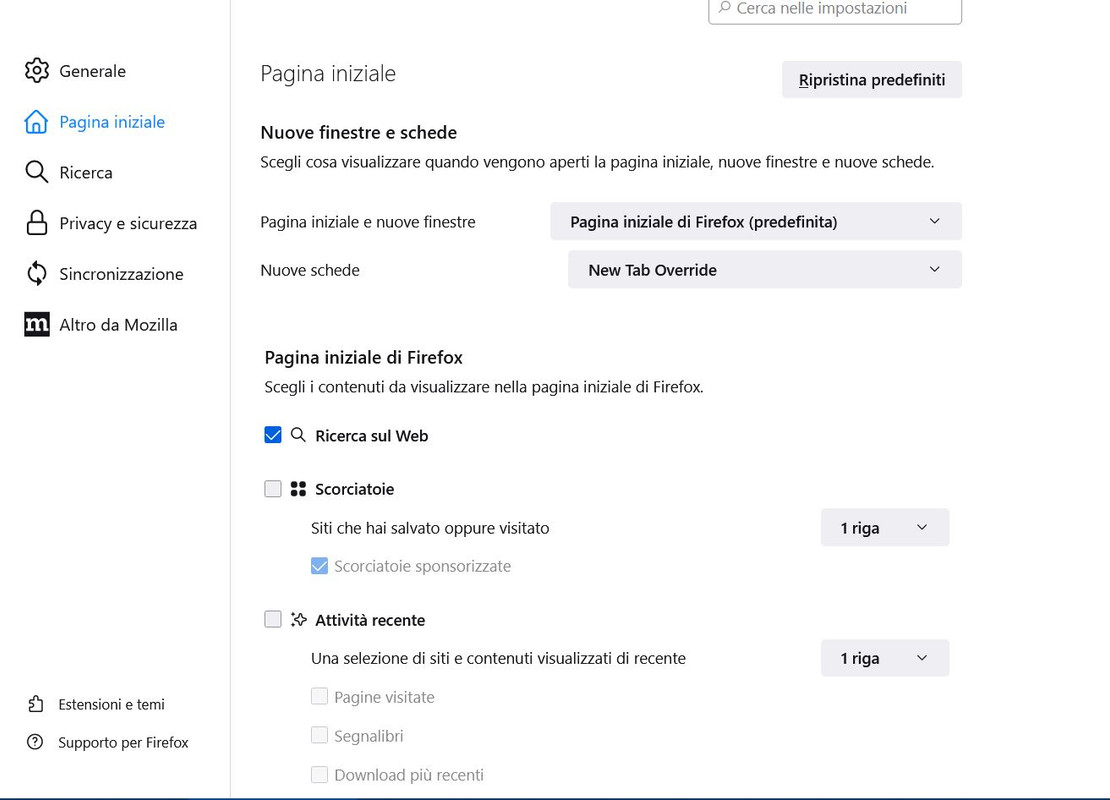Open the Scorciatoie 1 riga row dropdown
This screenshot has width=1110, height=800.
click(x=884, y=527)
